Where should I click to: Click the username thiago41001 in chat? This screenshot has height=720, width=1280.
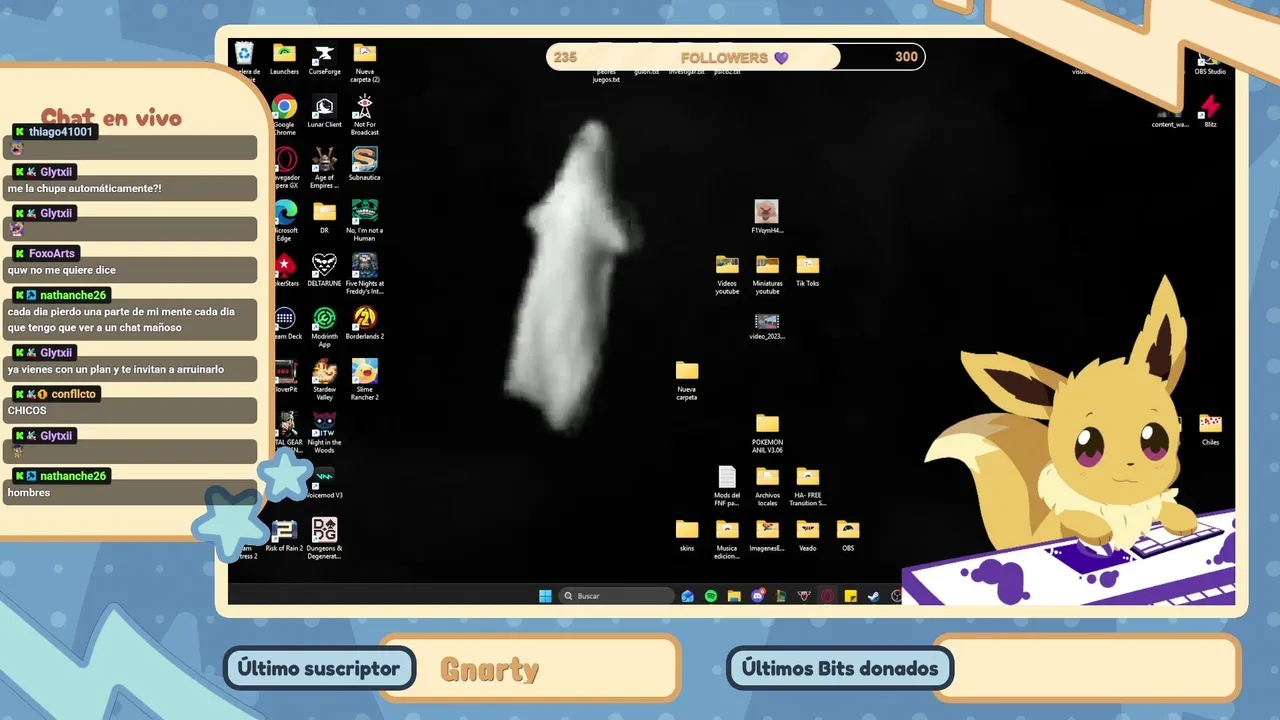pyautogui.click(x=60, y=132)
